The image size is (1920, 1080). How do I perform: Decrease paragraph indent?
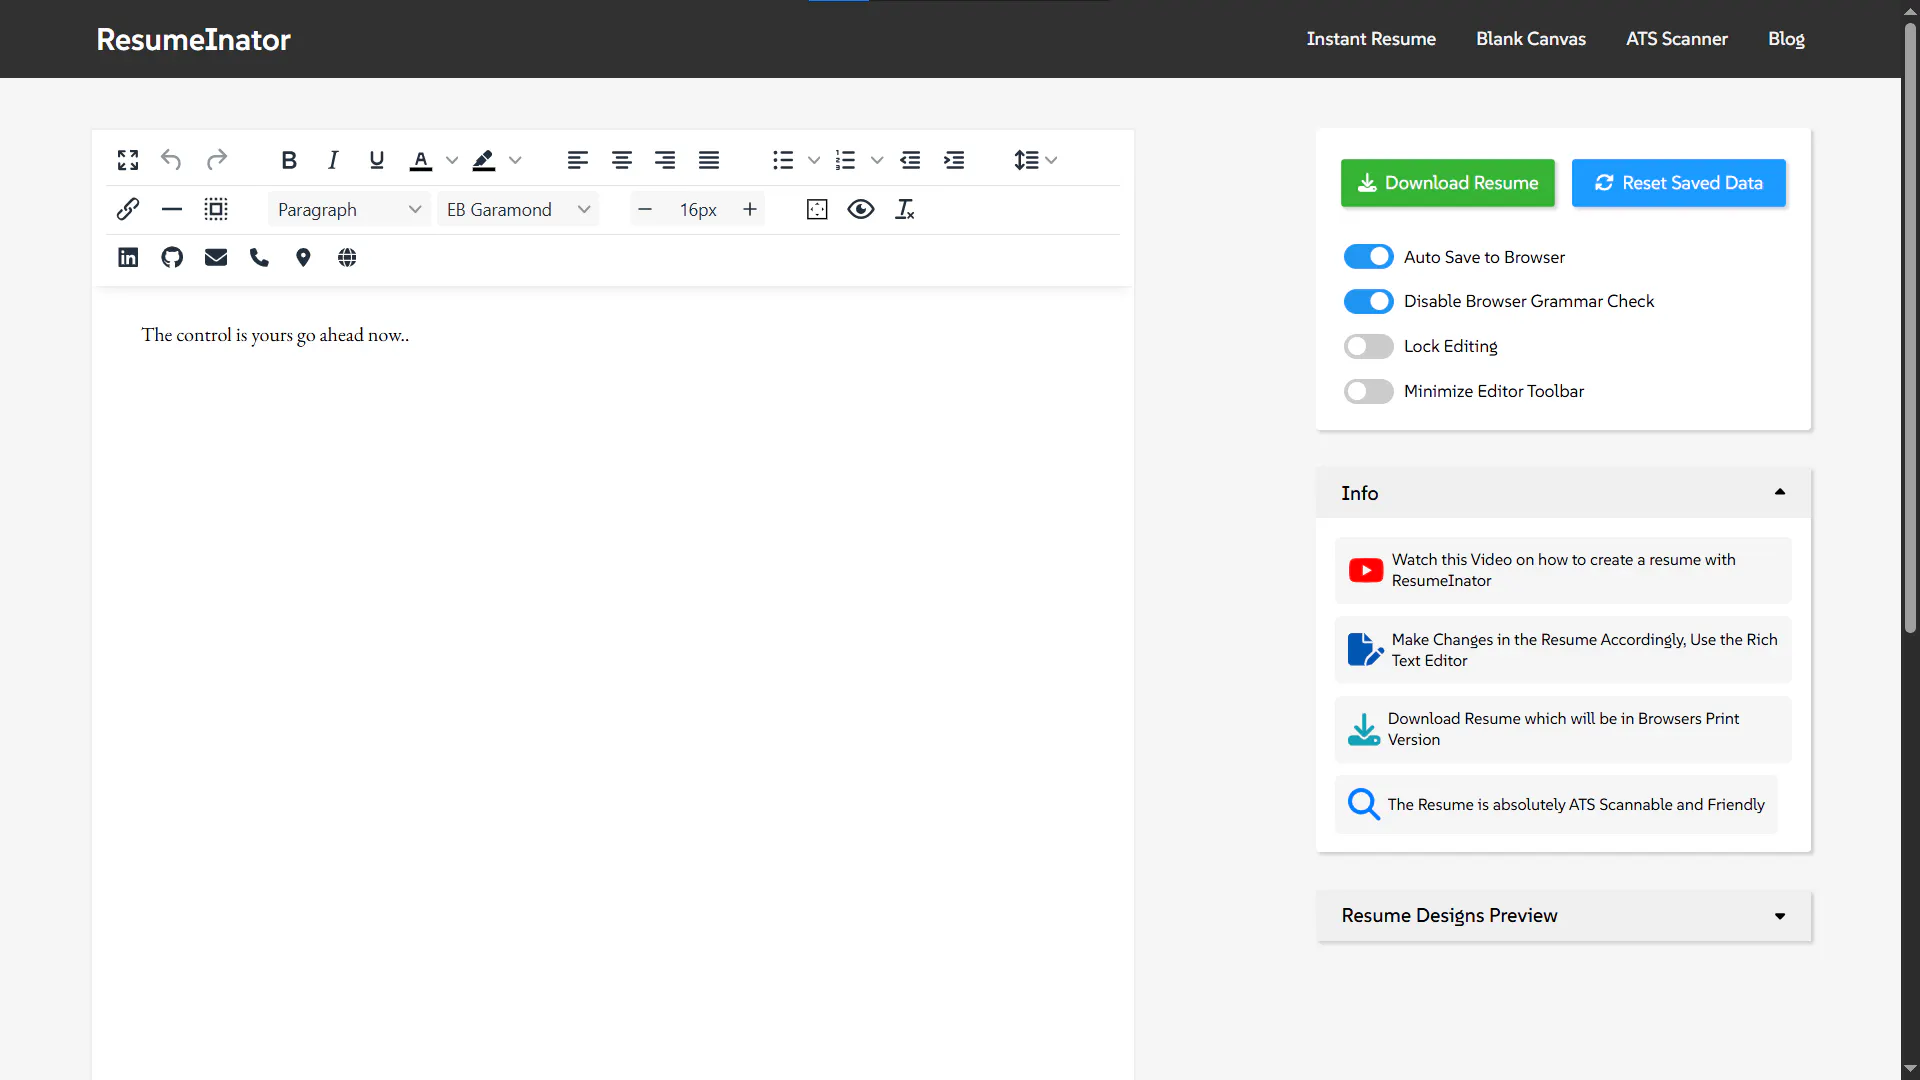[910, 160]
